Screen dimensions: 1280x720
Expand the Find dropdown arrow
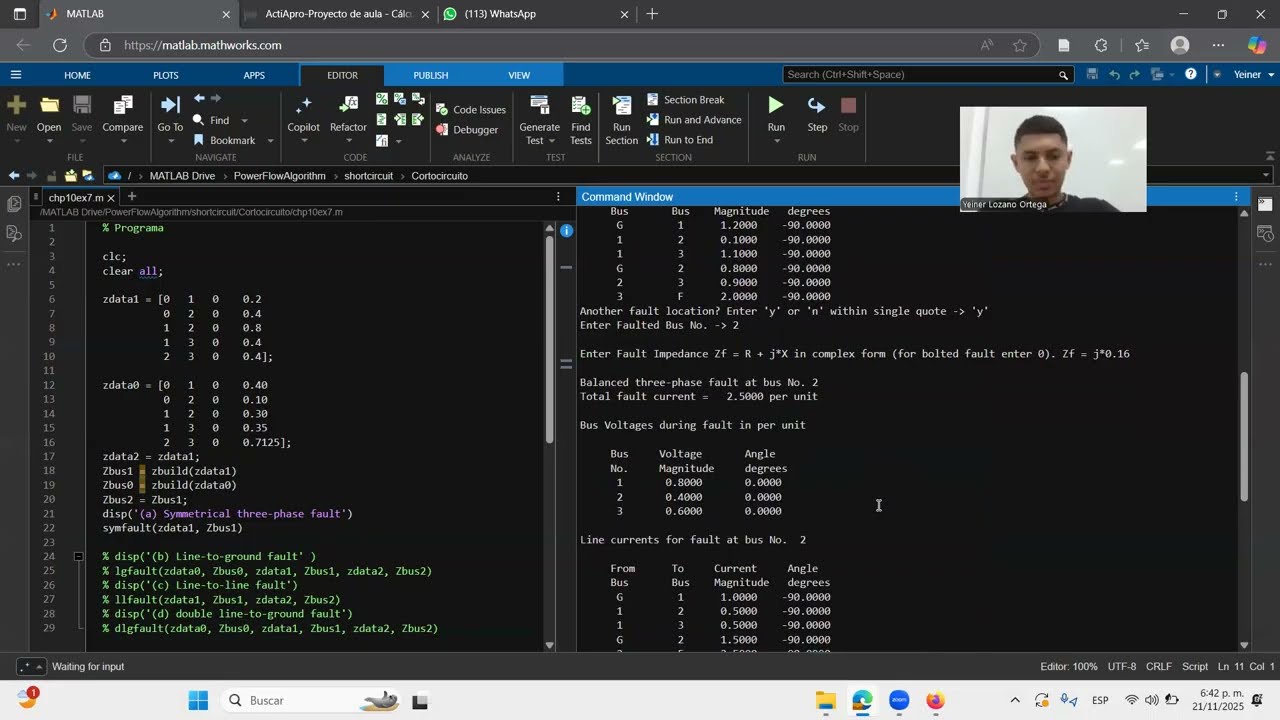coord(244,121)
